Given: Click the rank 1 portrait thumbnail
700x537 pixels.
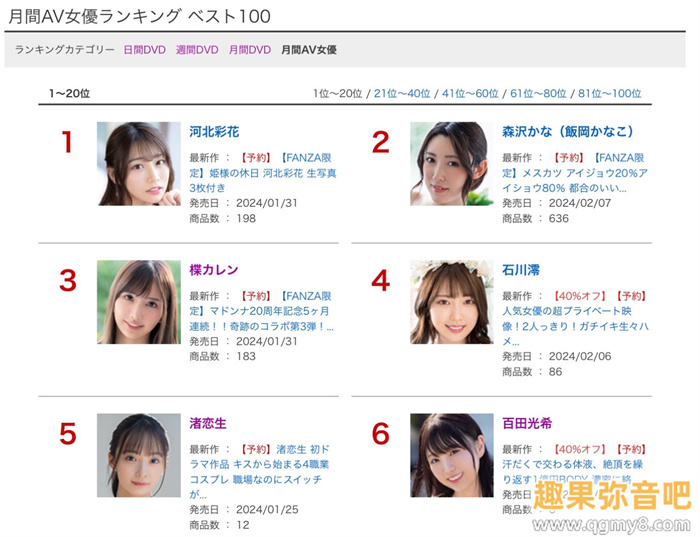Looking at the screenshot, I should tap(139, 164).
